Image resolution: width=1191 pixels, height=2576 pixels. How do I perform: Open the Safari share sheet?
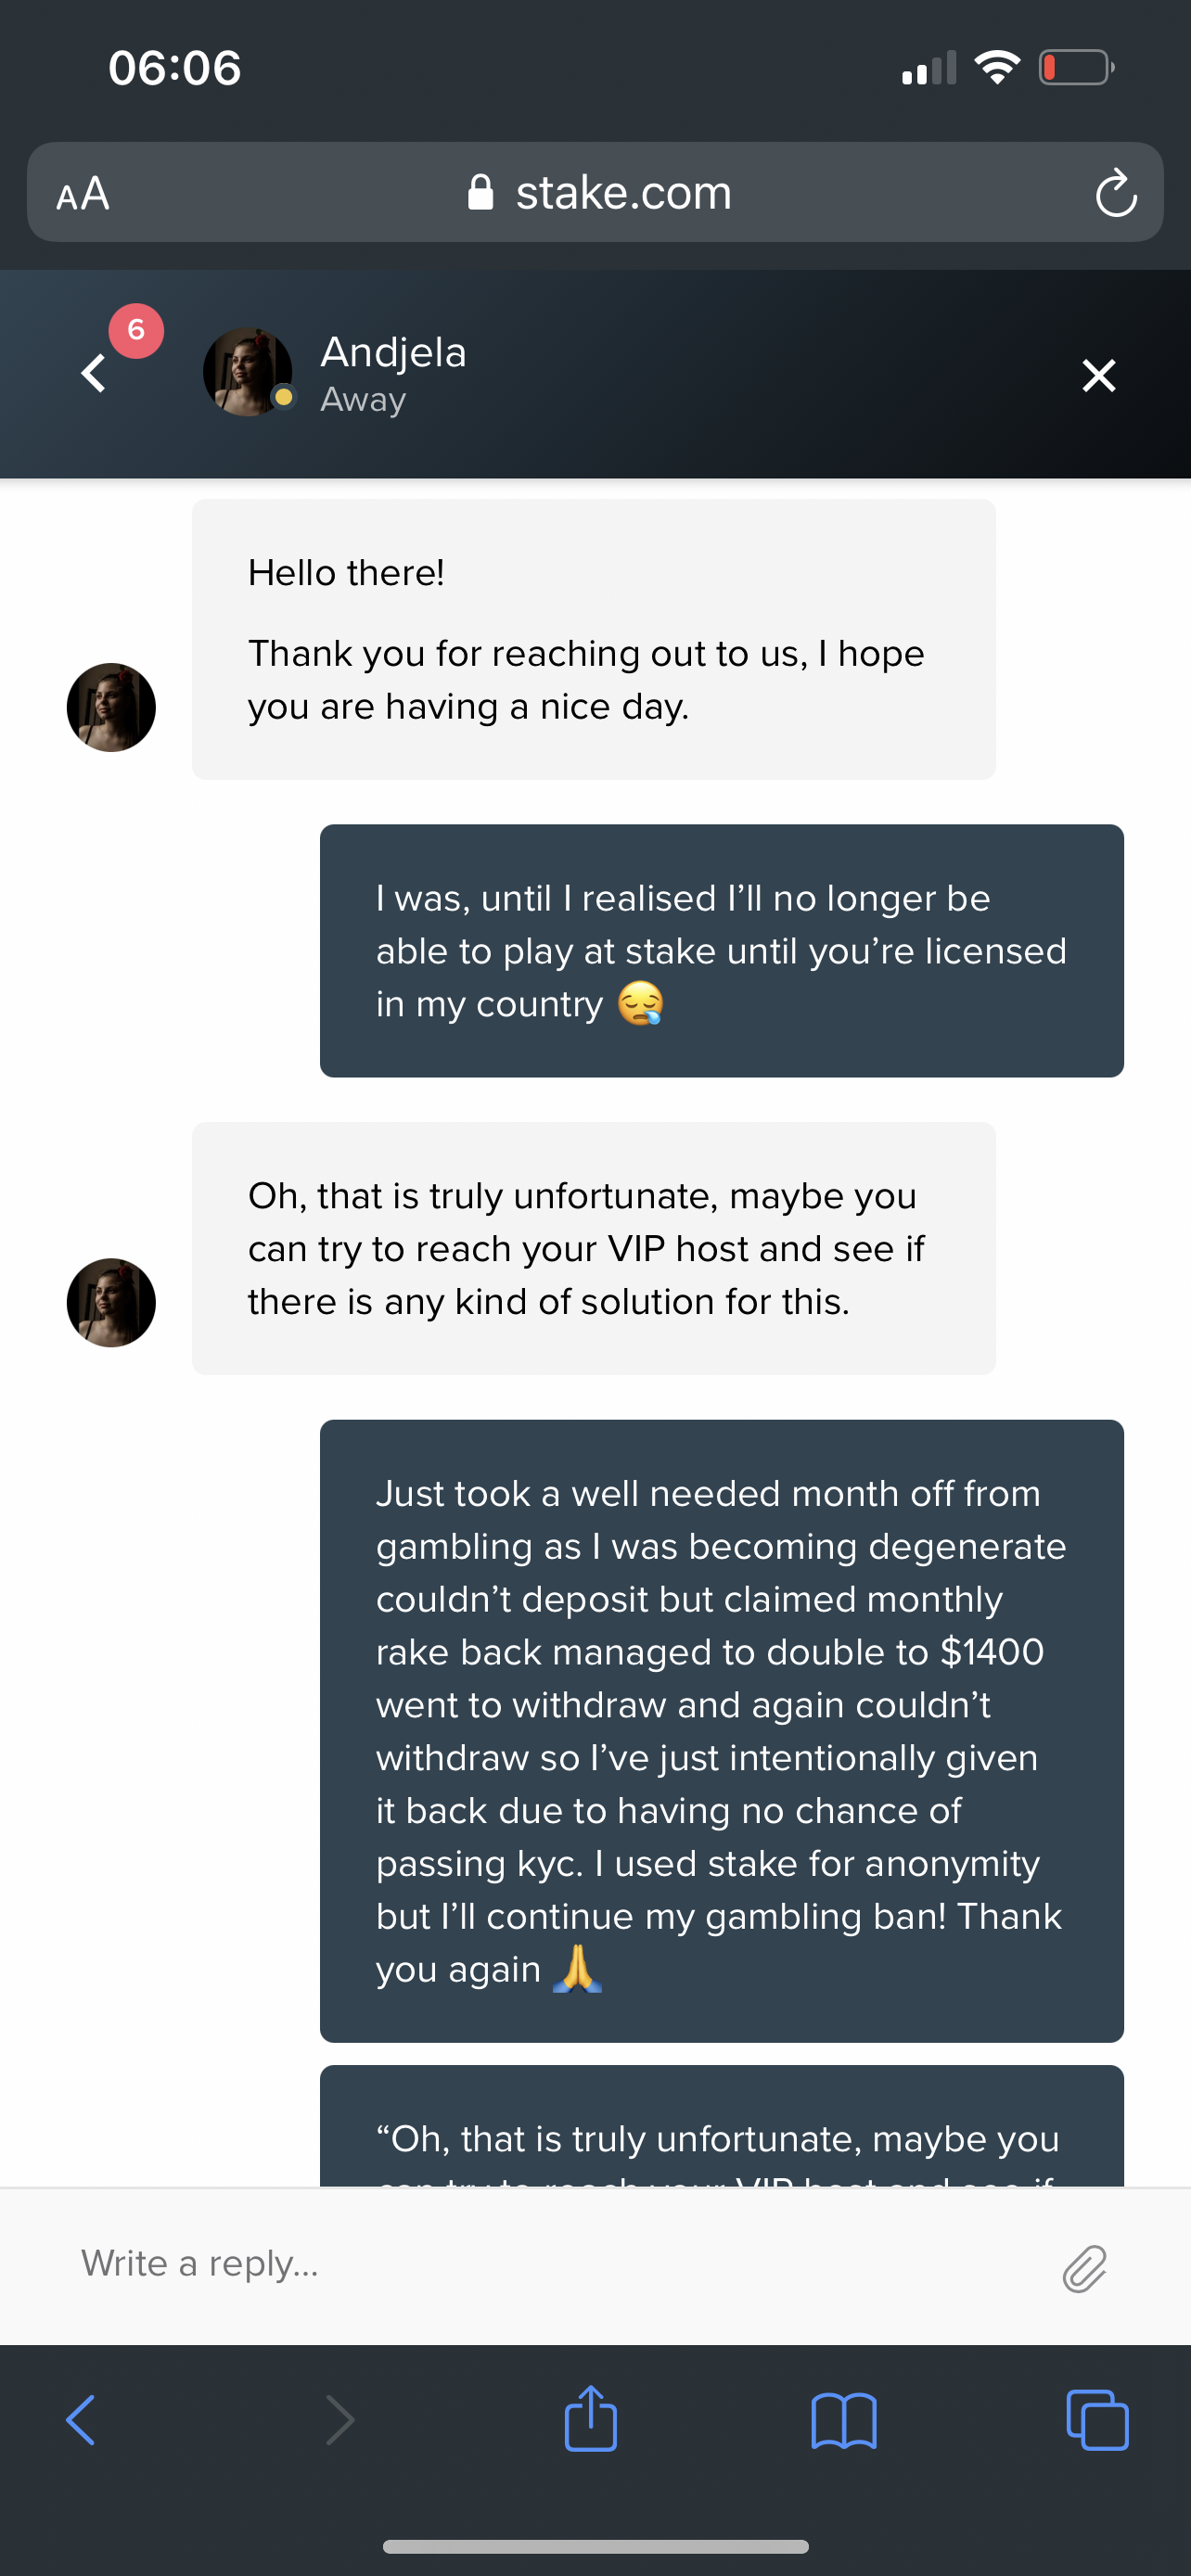coord(590,2419)
